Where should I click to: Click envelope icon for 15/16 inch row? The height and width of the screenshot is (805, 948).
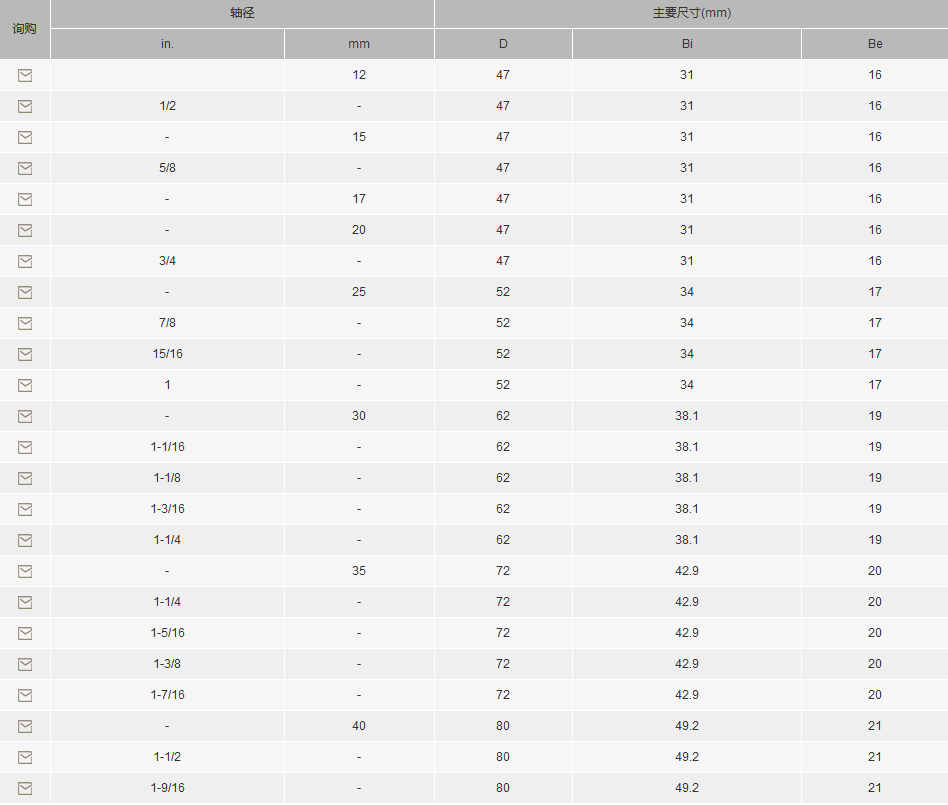[25, 354]
